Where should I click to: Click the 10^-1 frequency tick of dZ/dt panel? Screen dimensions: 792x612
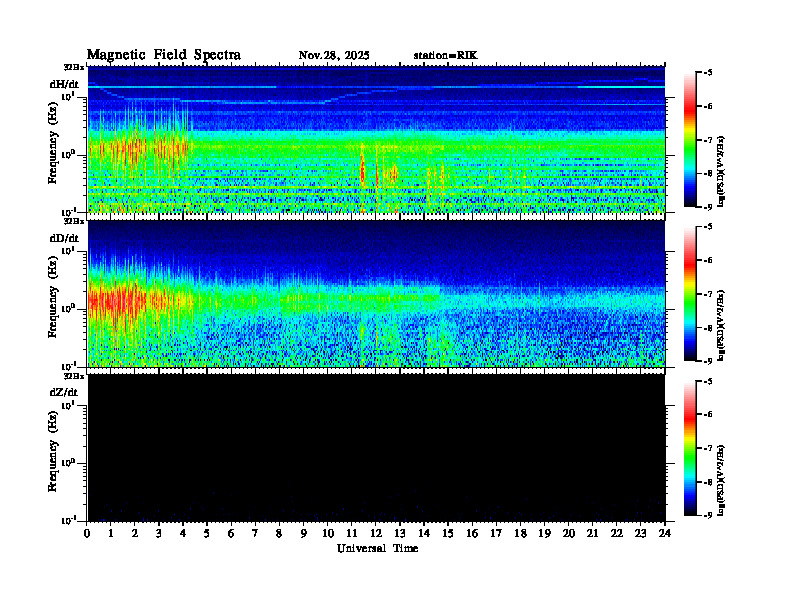[69, 520]
